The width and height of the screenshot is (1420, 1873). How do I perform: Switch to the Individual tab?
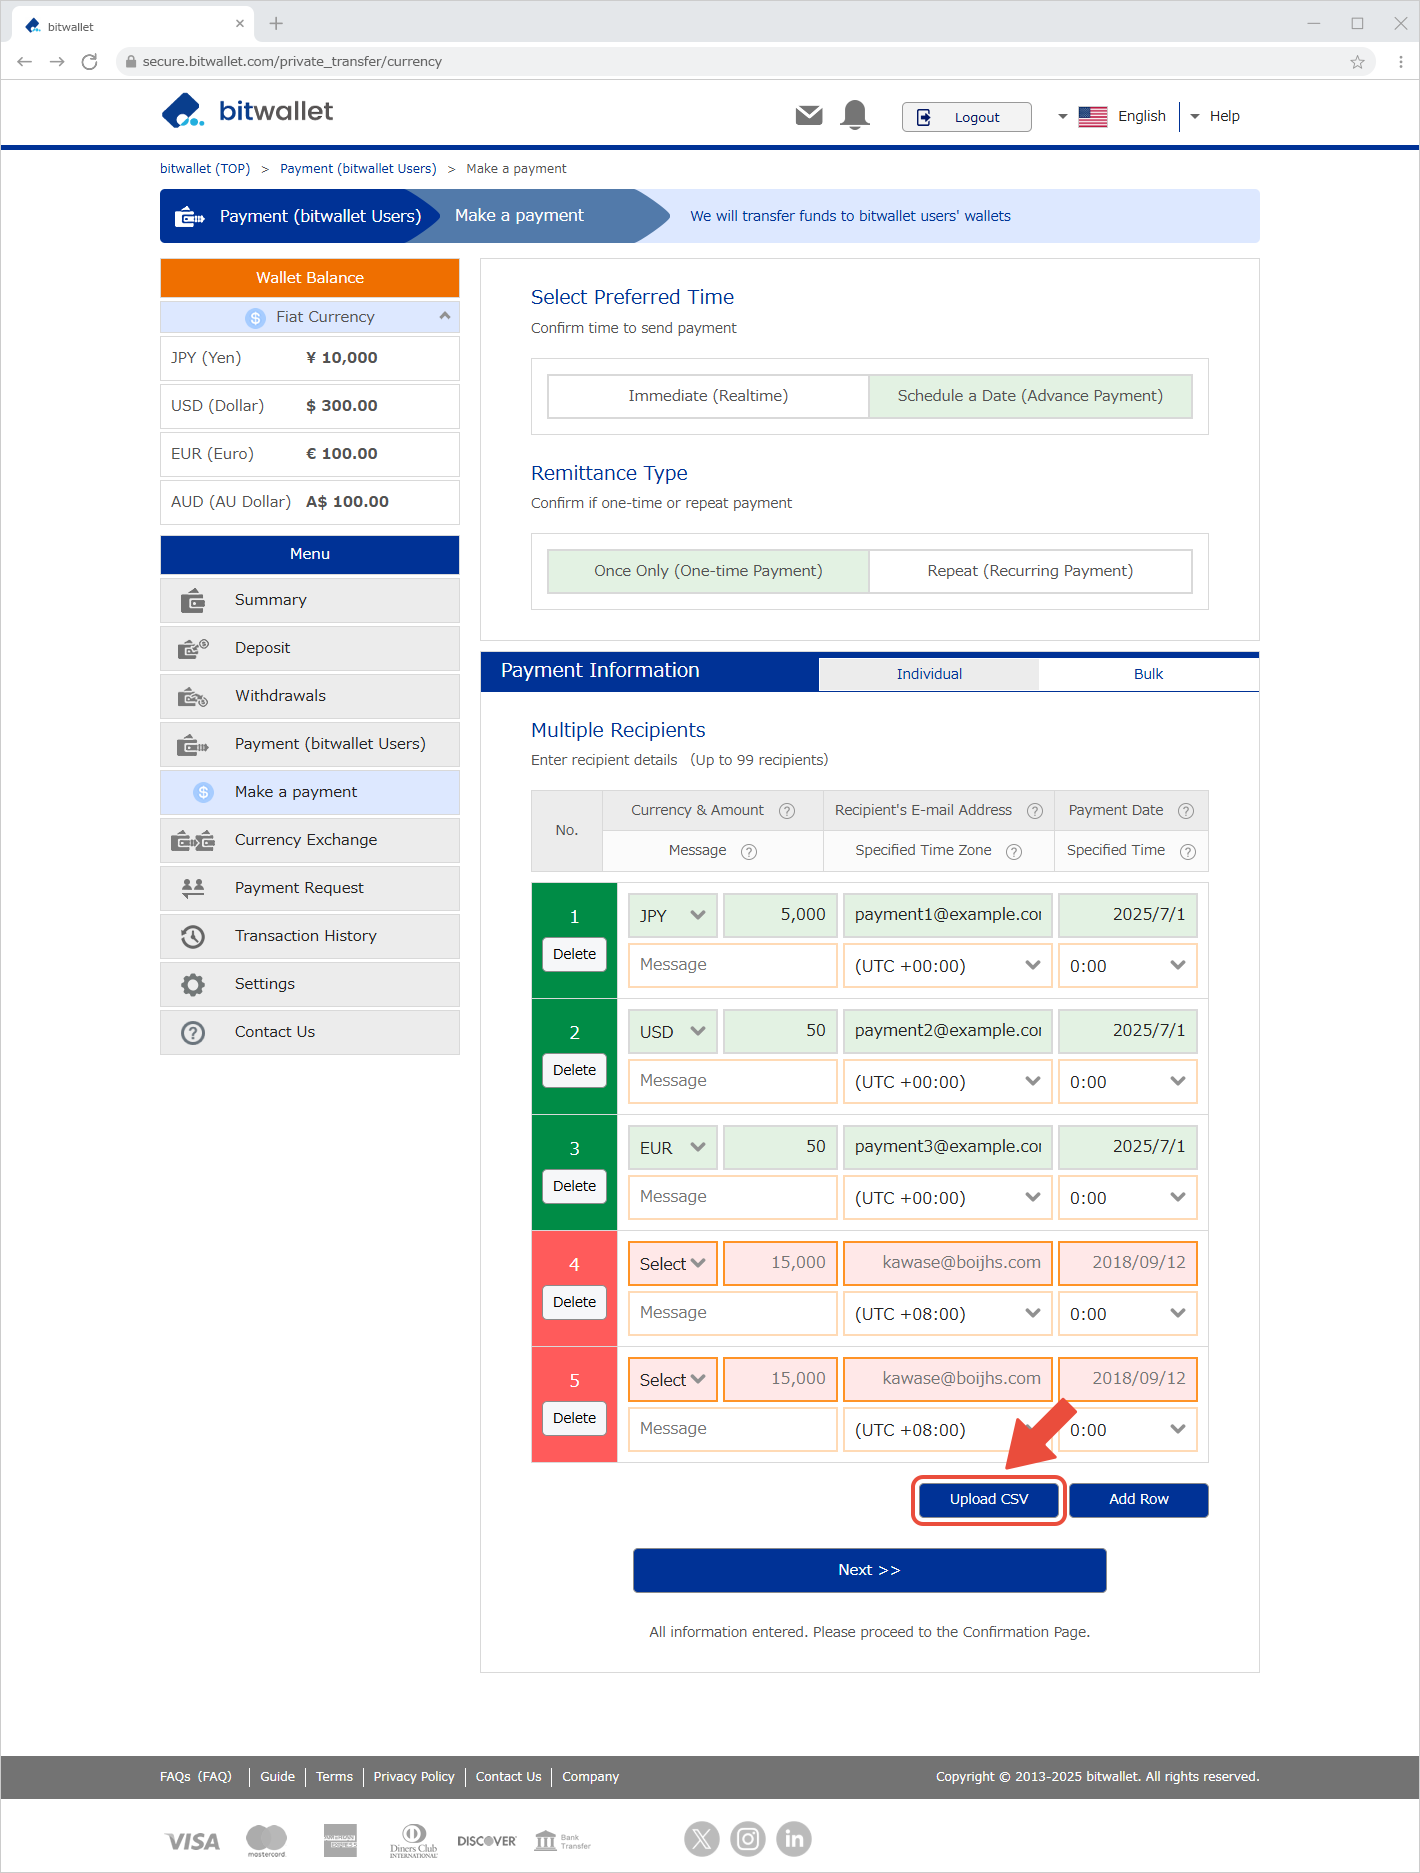tap(929, 674)
